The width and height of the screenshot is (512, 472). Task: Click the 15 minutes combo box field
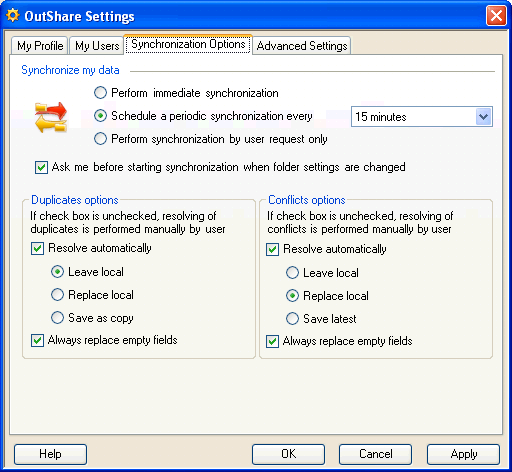click(x=422, y=117)
